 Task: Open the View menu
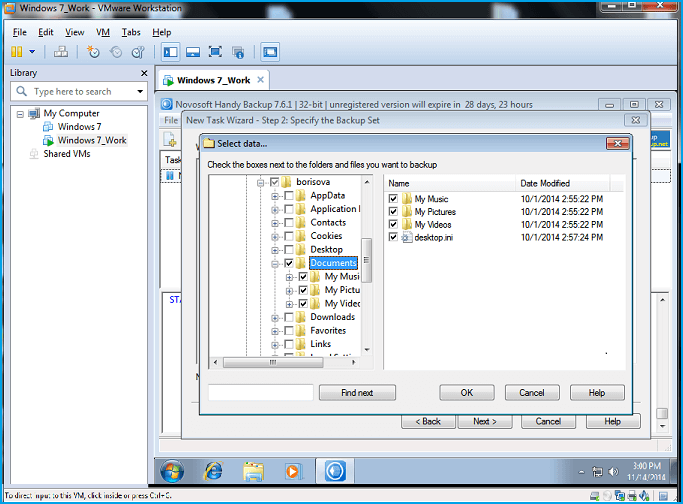74,32
